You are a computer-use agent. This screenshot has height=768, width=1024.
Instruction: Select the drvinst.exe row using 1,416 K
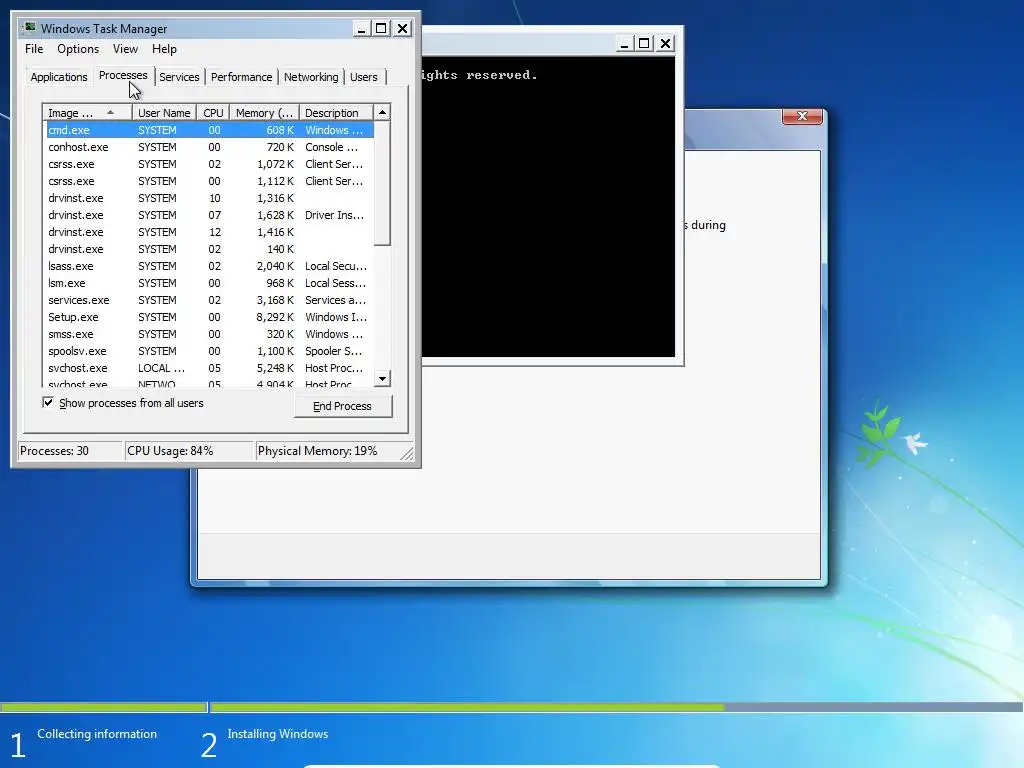(x=210, y=232)
